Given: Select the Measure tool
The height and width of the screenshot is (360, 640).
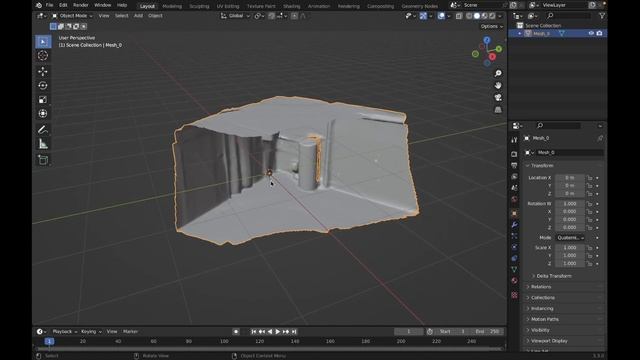Looking at the screenshot, I should pos(43,144).
